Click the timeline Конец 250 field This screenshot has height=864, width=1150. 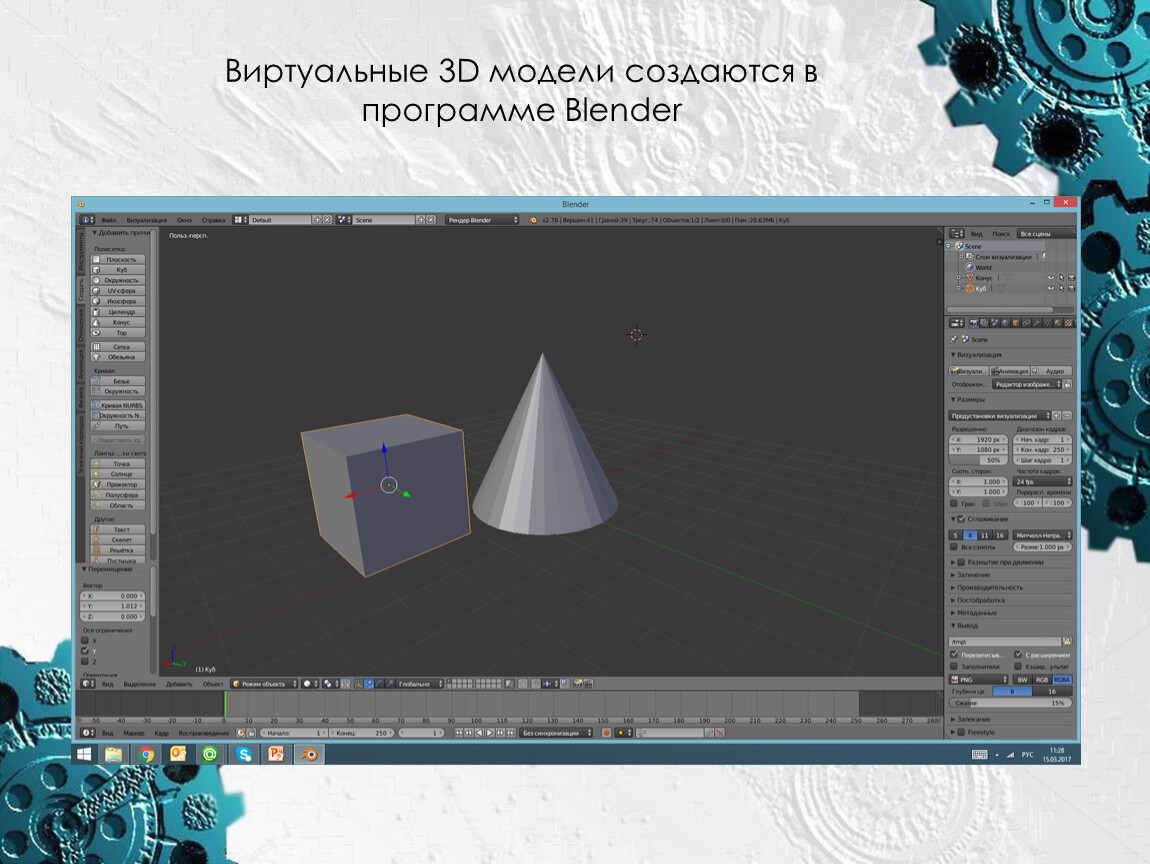click(362, 733)
